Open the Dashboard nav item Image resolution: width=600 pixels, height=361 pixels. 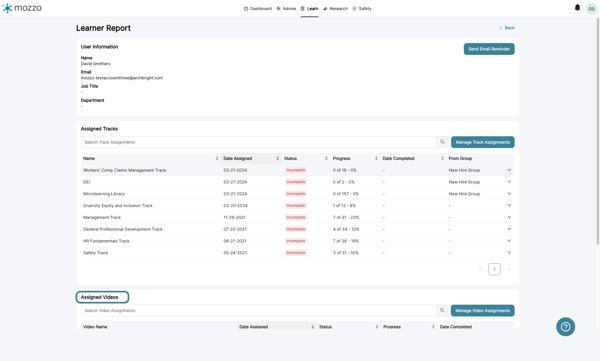point(258,8)
